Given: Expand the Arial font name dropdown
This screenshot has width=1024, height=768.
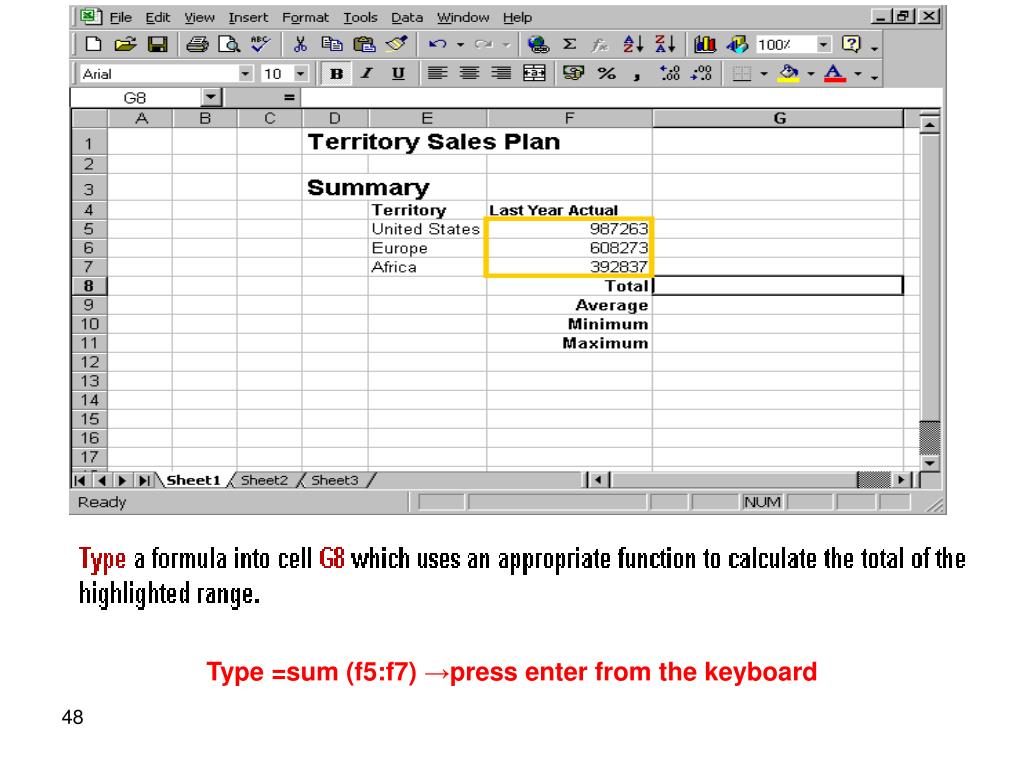Looking at the screenshot, I should pos(245,74).
